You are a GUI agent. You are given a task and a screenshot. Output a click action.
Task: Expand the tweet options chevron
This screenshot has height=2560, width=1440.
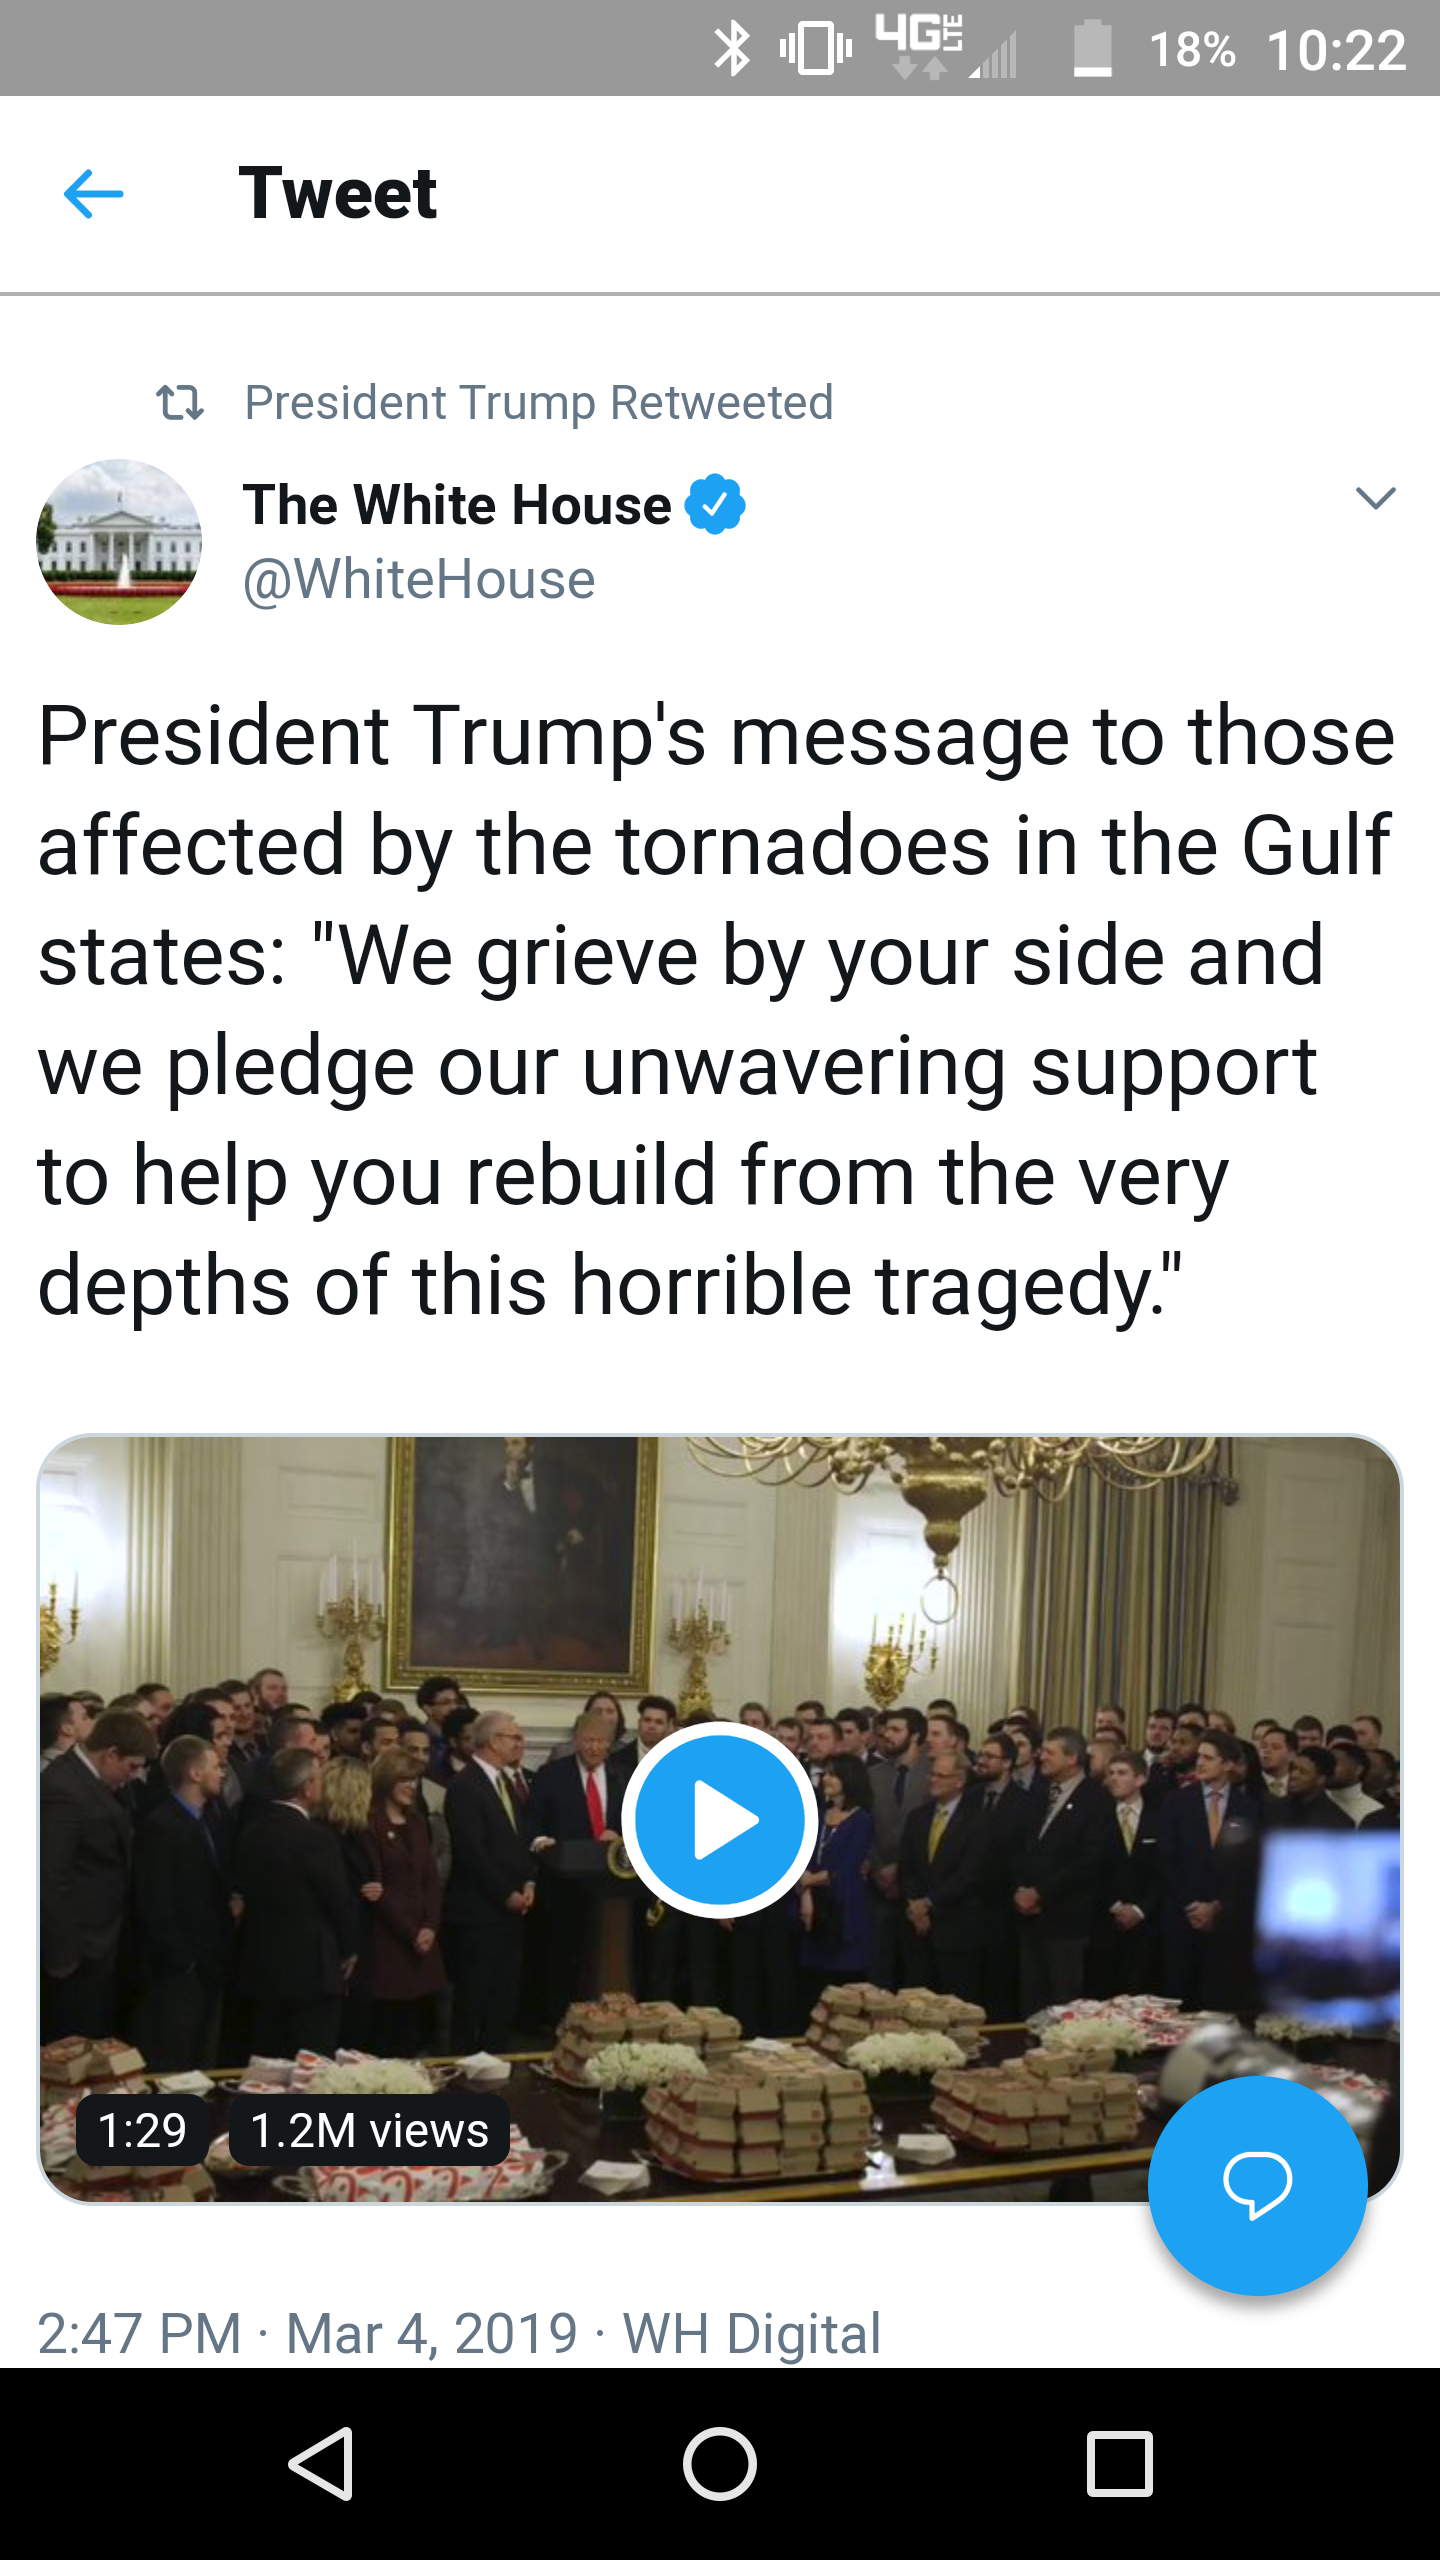point(1375,498)
